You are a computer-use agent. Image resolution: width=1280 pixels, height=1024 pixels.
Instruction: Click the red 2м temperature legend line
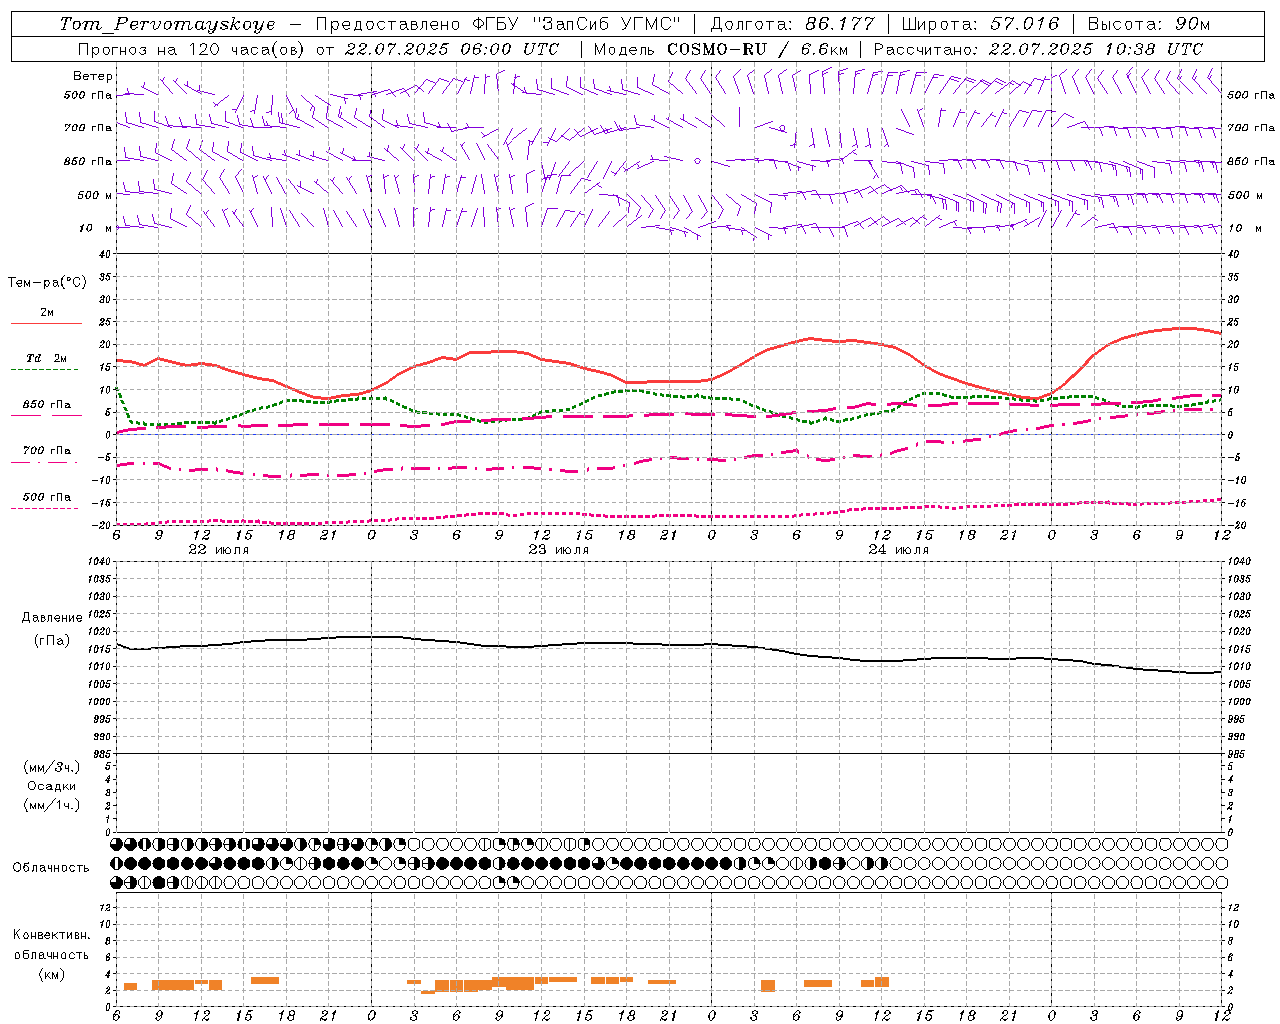point(46,324)
